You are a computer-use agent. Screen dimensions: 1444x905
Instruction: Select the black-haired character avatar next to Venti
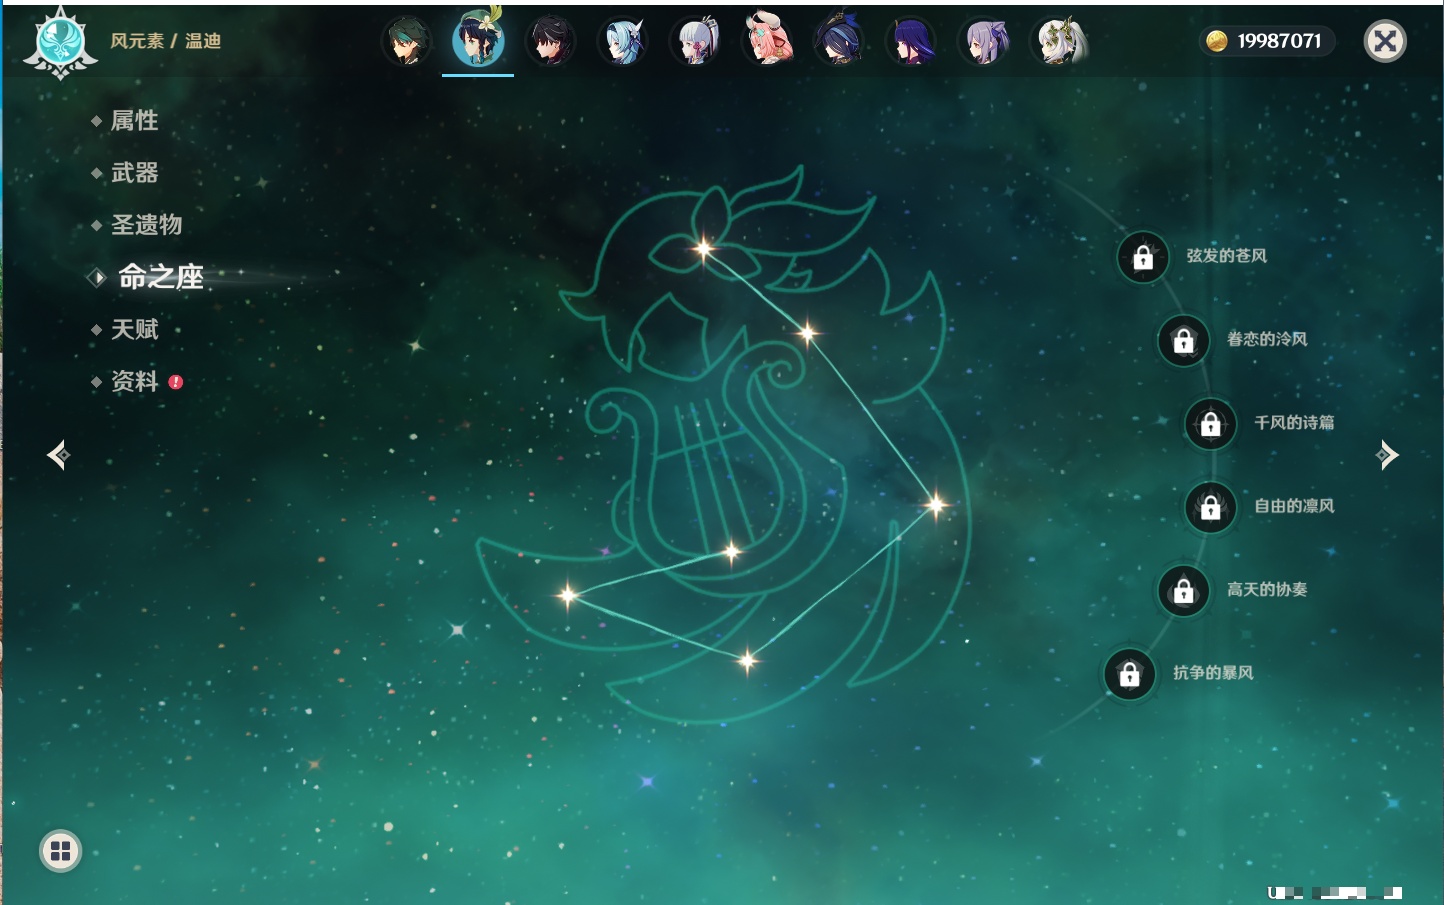tap(550, 41)
